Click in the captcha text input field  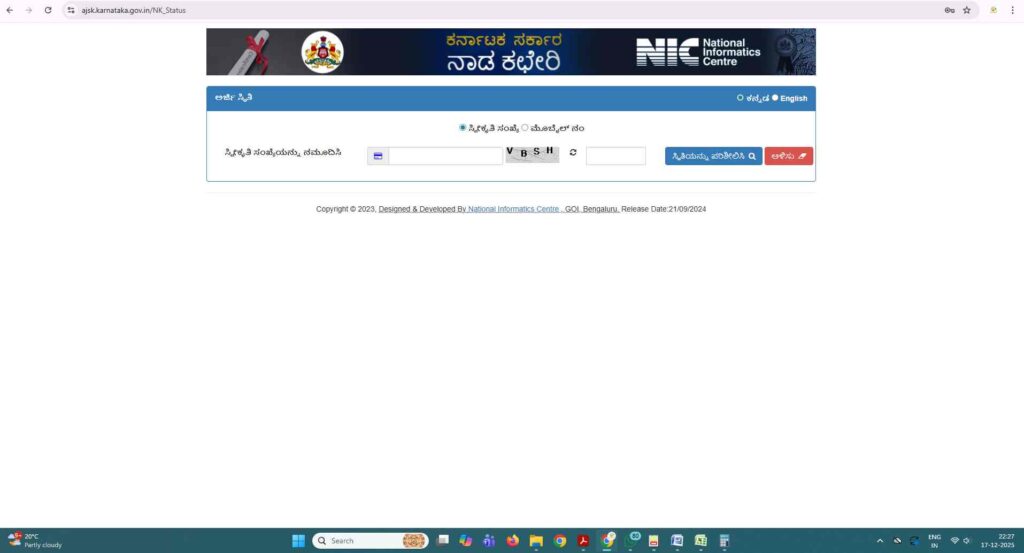point(615,156)
